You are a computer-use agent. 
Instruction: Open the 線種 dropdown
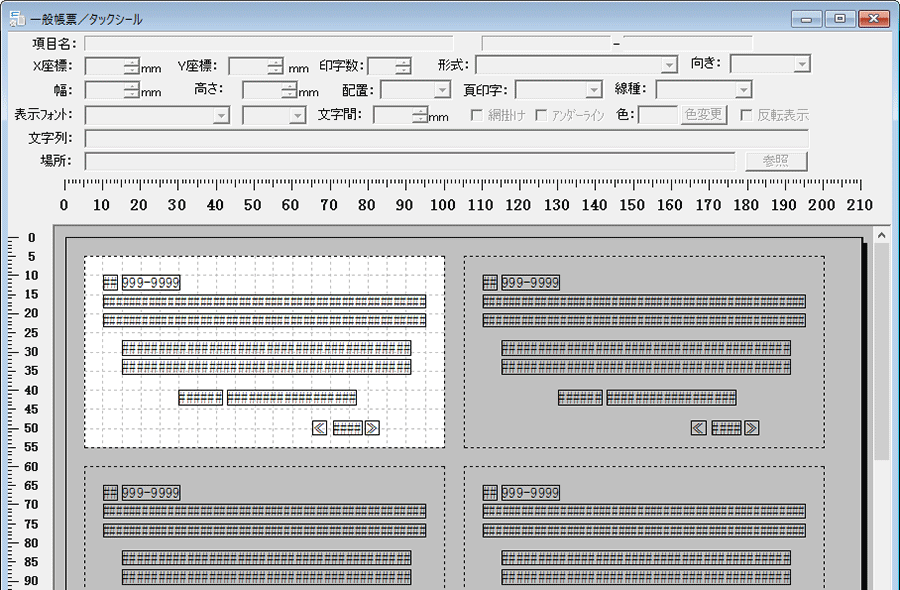tap(743, 90)
